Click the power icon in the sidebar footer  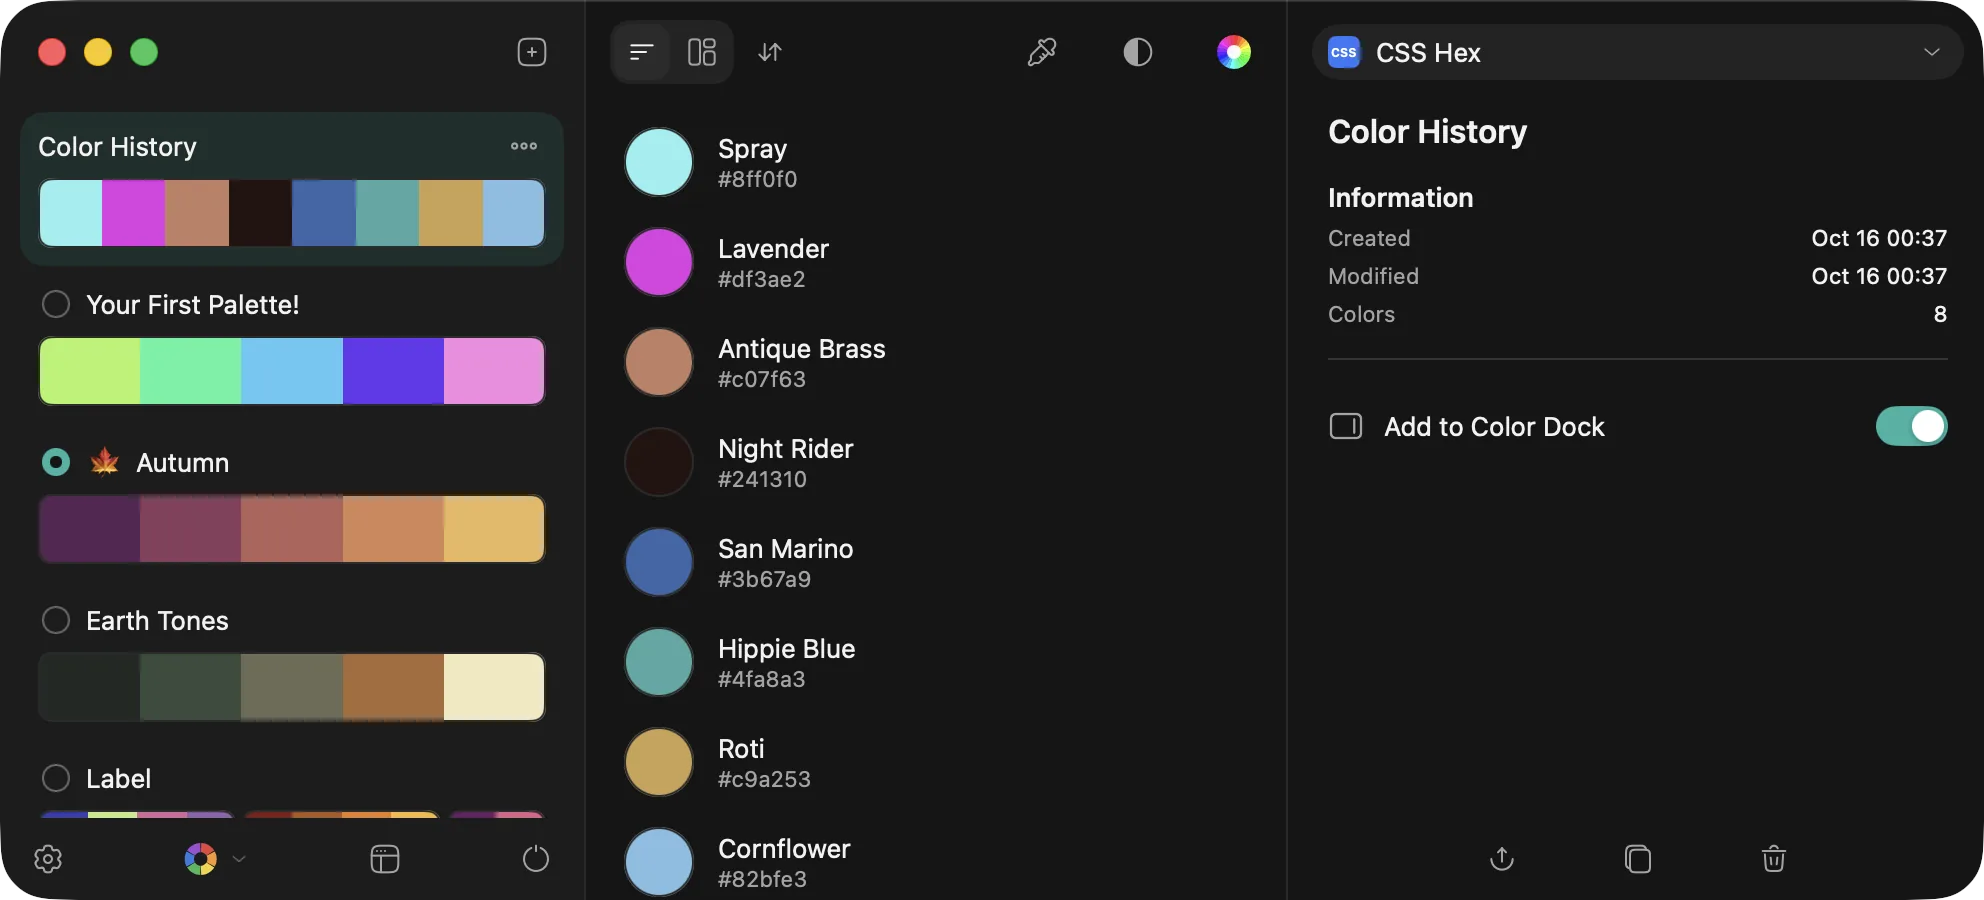[536, 859]
